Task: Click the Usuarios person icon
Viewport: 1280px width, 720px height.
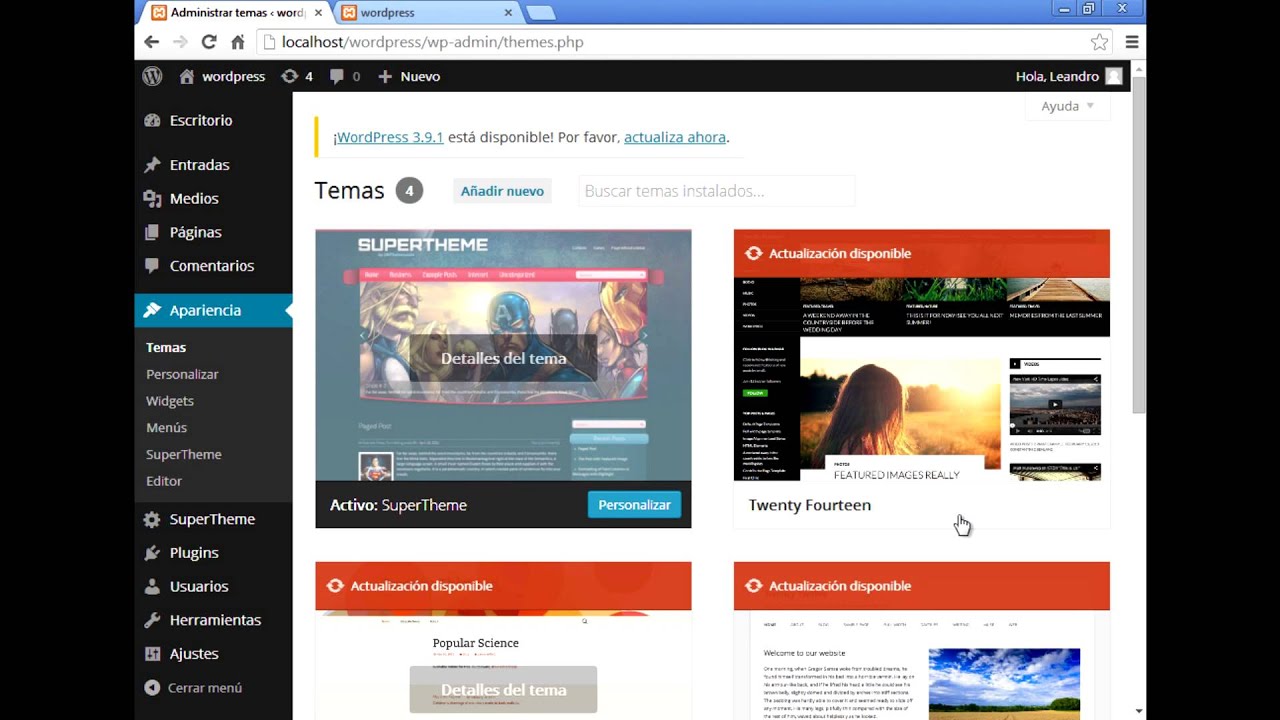Action: point(152,586)
